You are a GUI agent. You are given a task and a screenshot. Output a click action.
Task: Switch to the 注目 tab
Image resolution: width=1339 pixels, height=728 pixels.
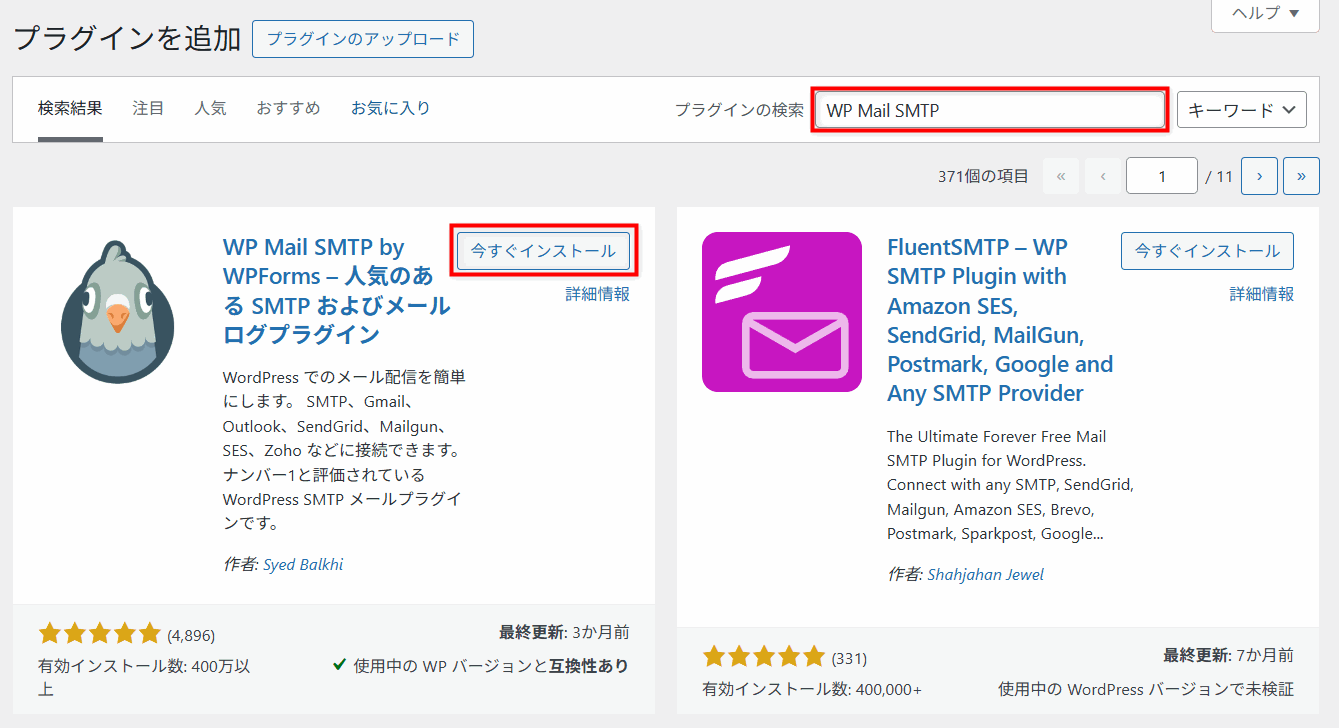(148, 108)
